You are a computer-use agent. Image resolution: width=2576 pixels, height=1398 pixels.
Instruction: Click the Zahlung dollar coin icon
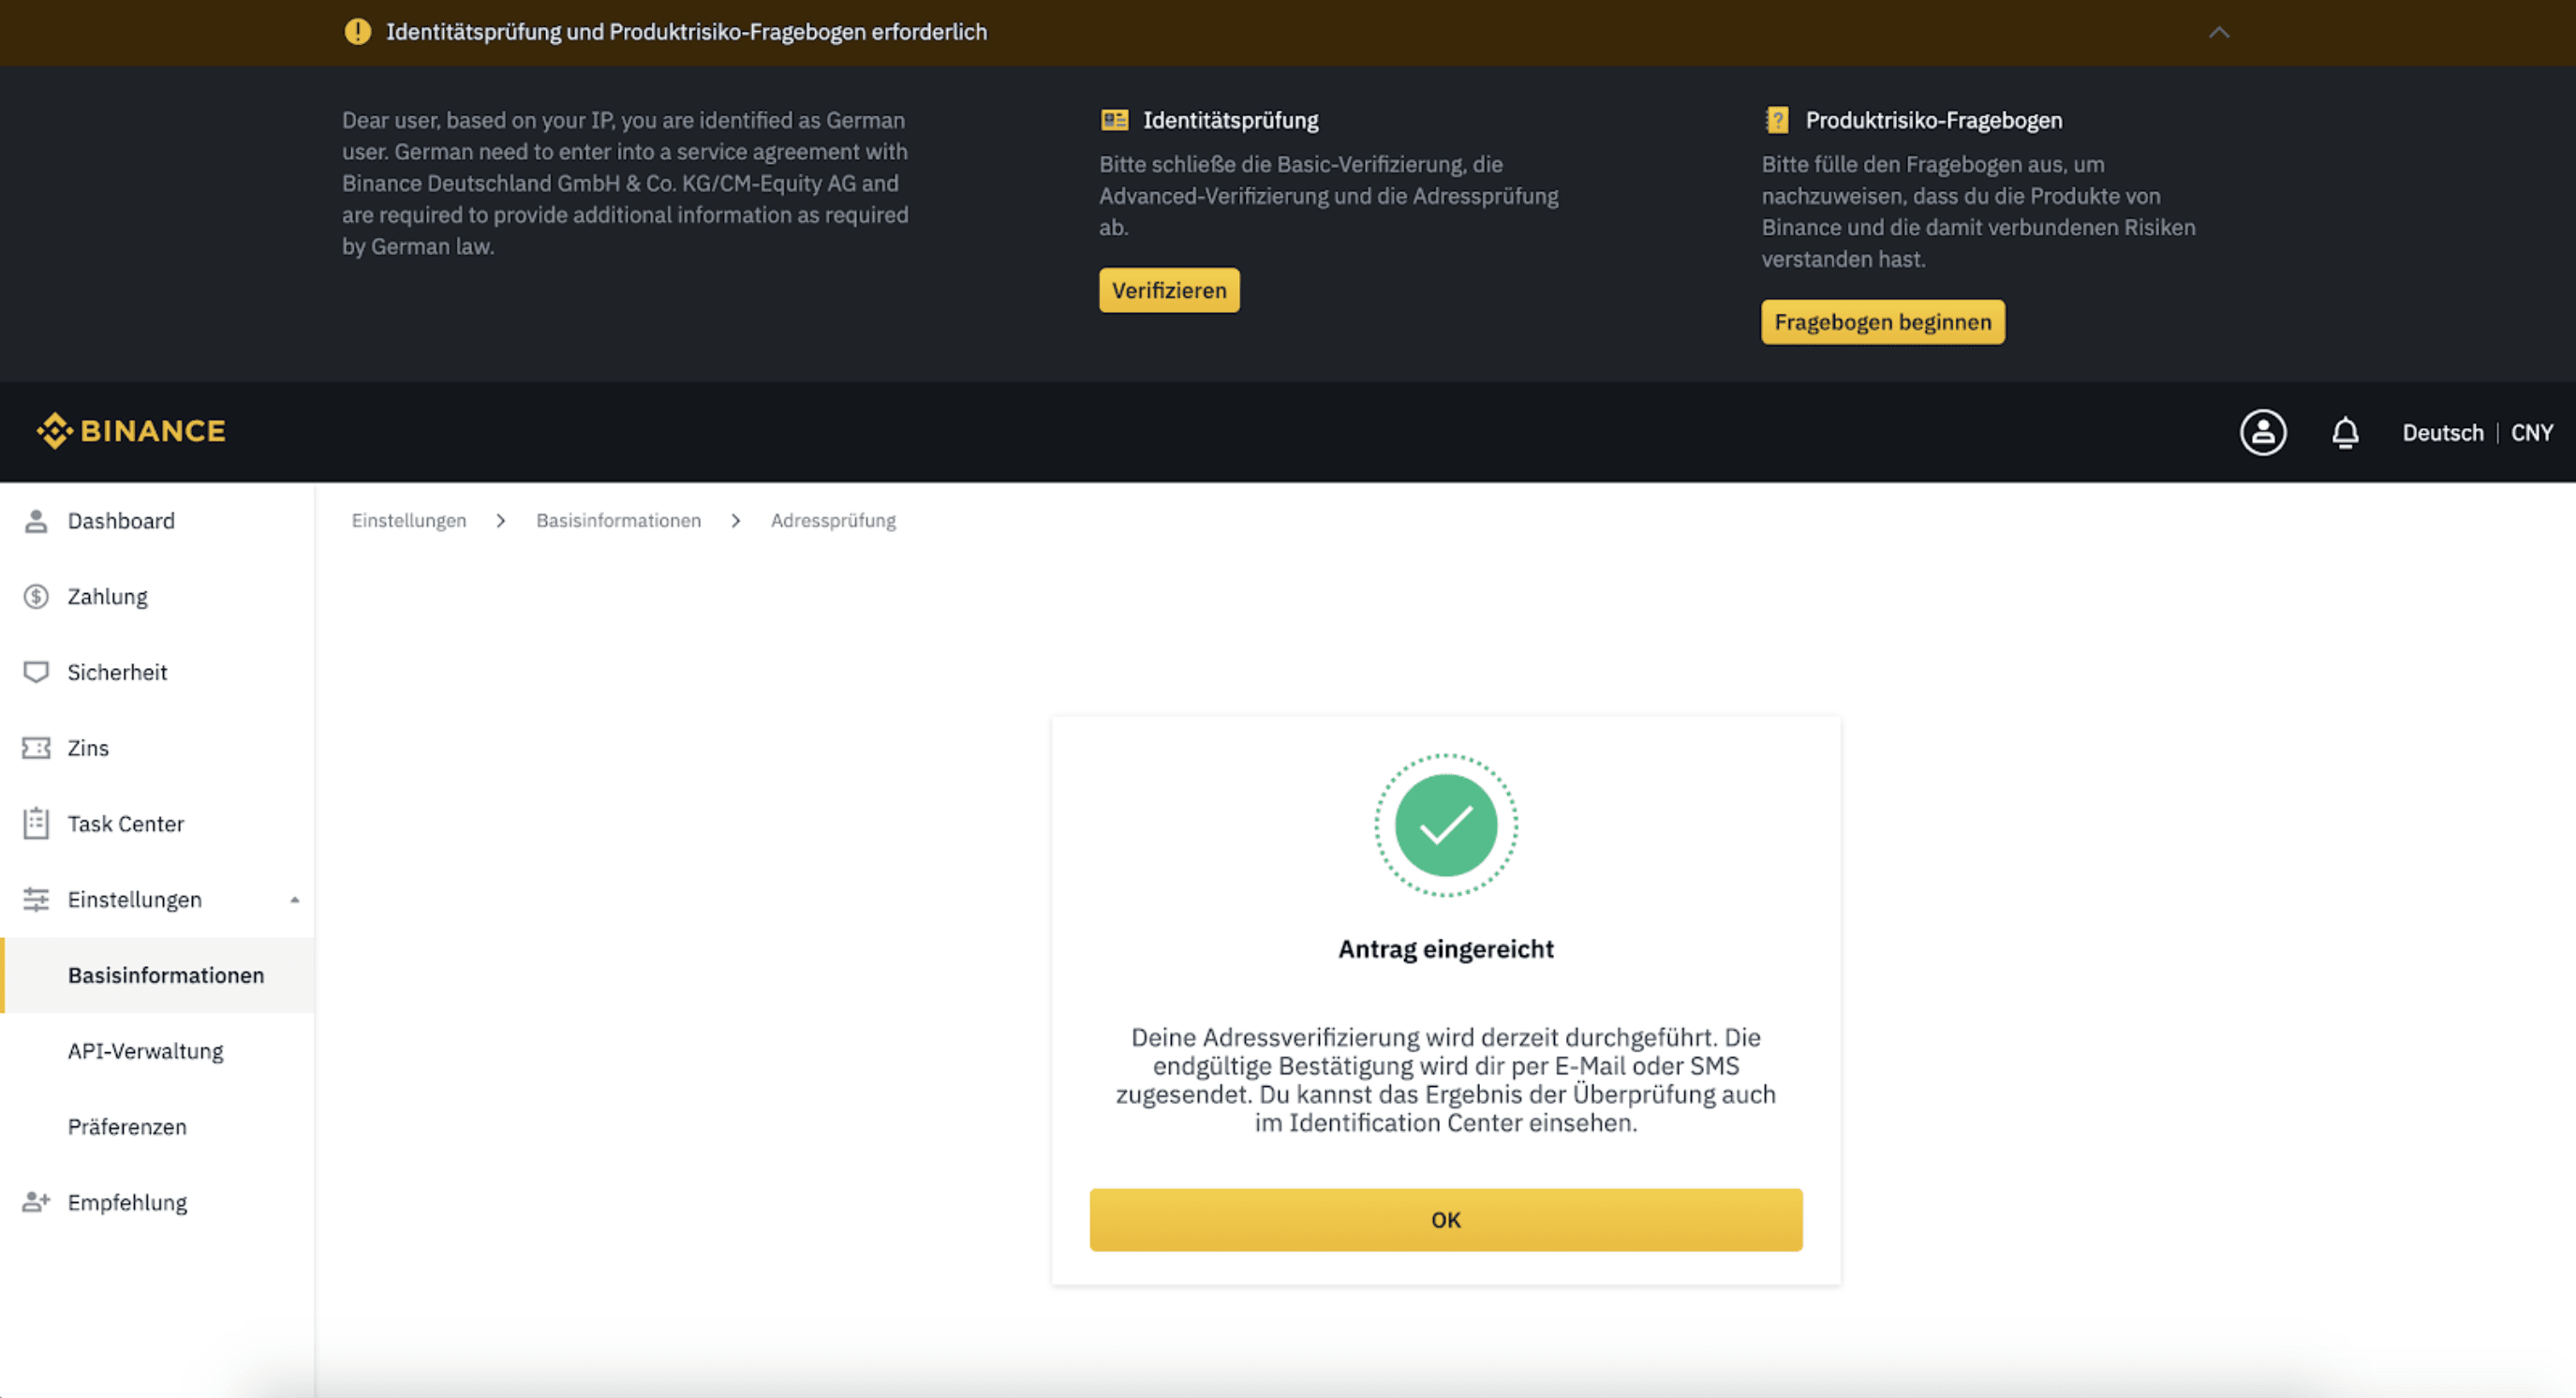(x=36, y=597)
